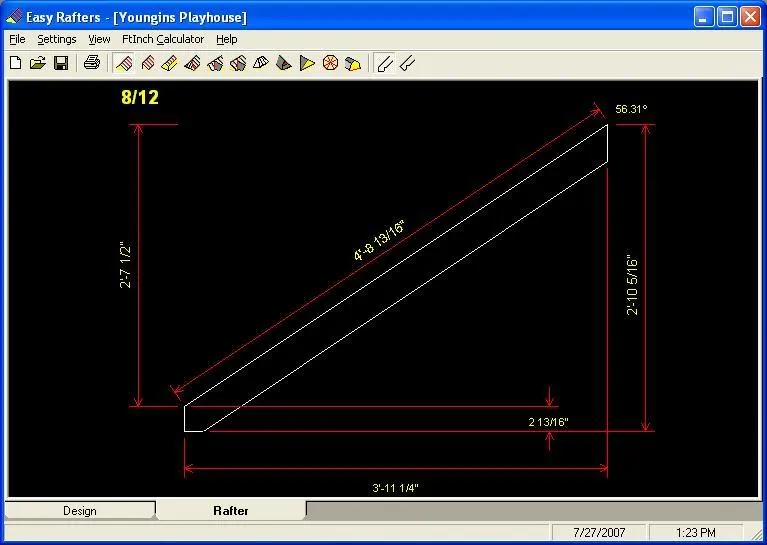Screen dimensions: 767x545
Task: Choose the dormer icon with yellow arch
Action: 353,64
